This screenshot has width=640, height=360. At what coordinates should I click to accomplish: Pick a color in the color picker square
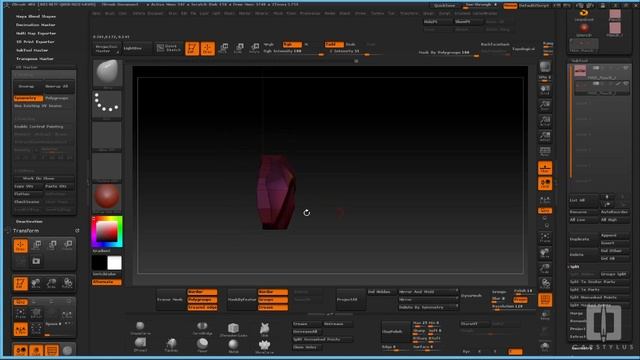tap(107, 232)
